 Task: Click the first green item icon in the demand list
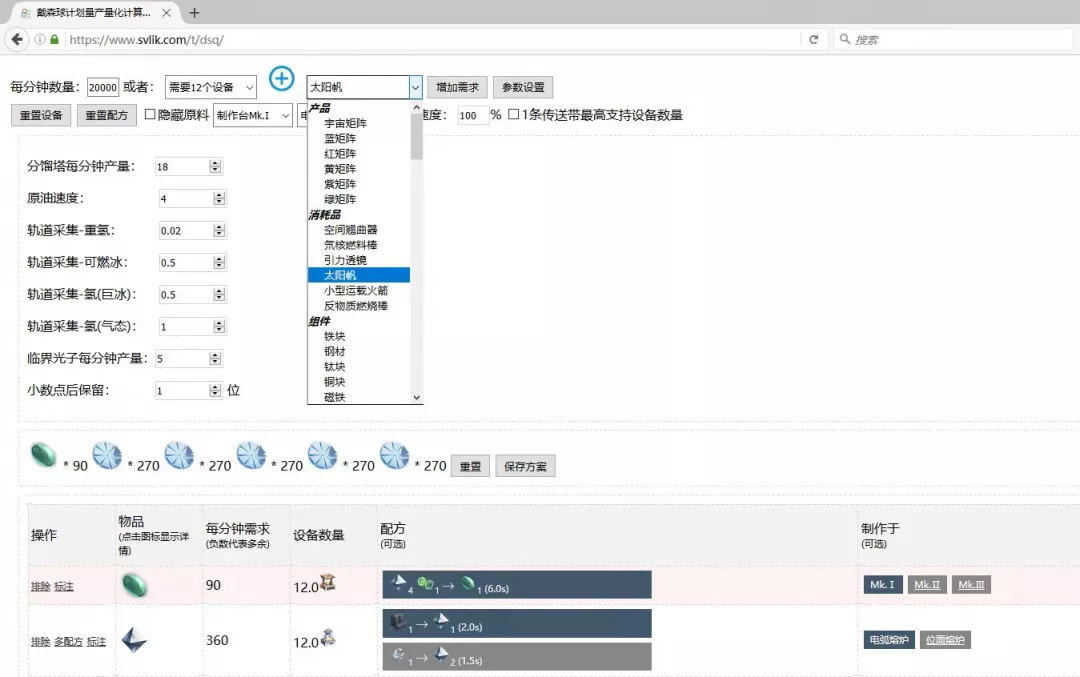coord(46,455)
